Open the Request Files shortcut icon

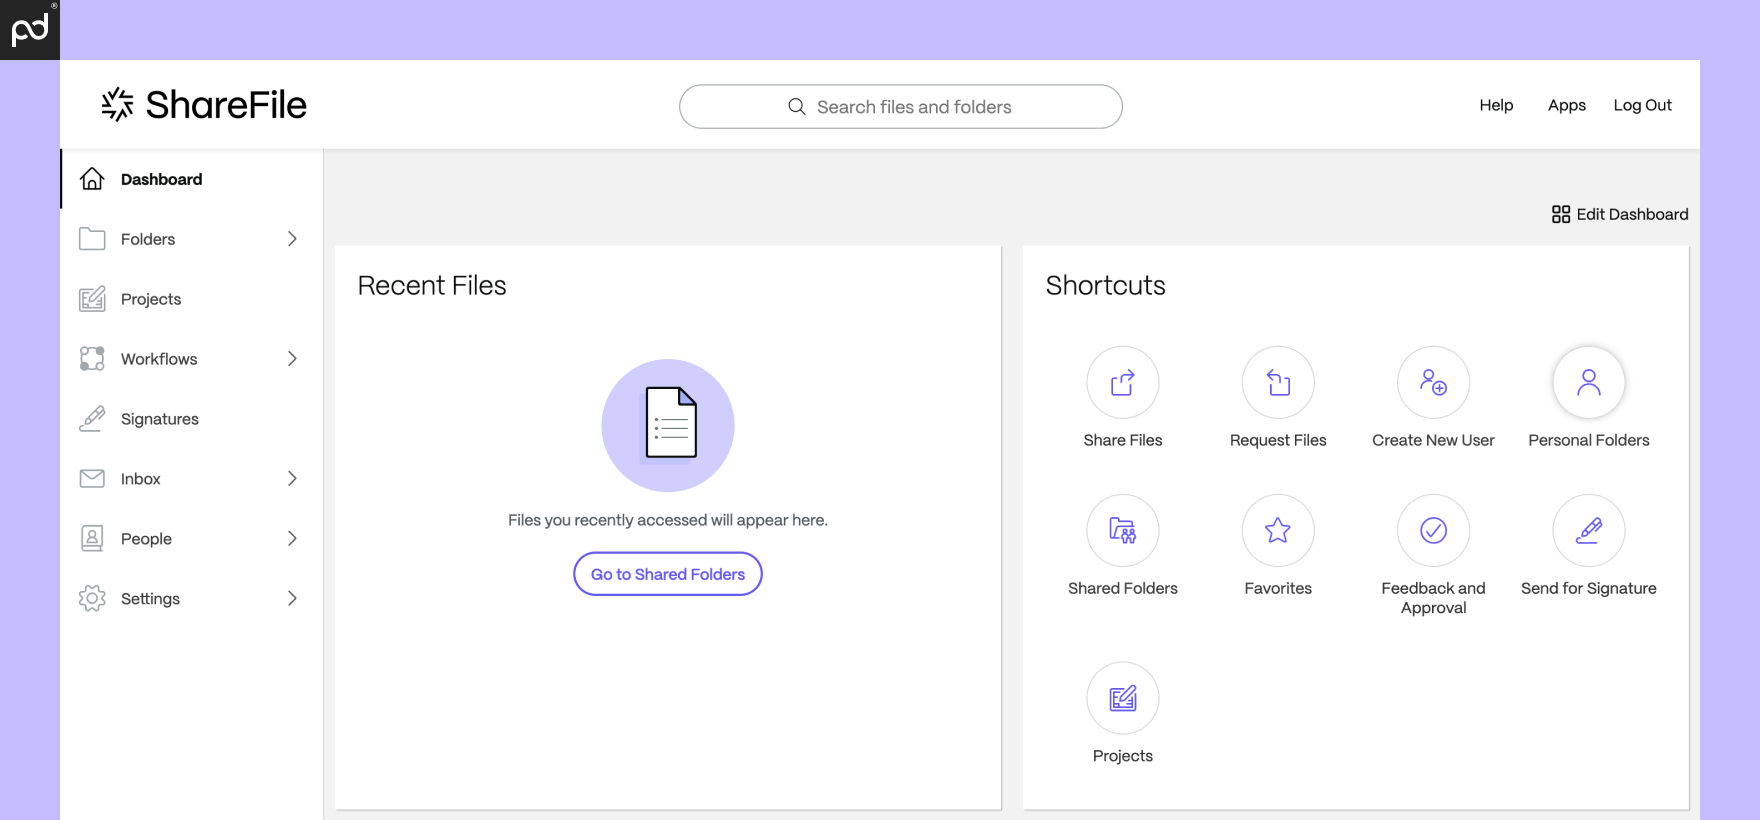tap(1278, 382)
